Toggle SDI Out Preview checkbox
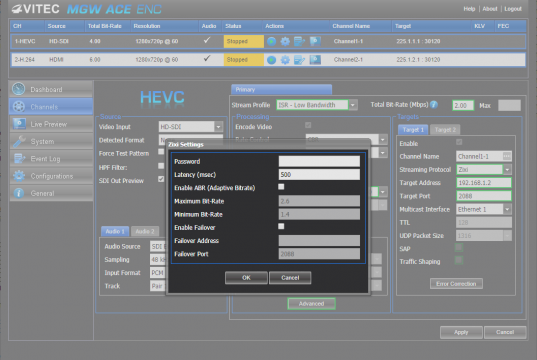The width and height of the screenshot is (537, 360). [x=161, y=179]
